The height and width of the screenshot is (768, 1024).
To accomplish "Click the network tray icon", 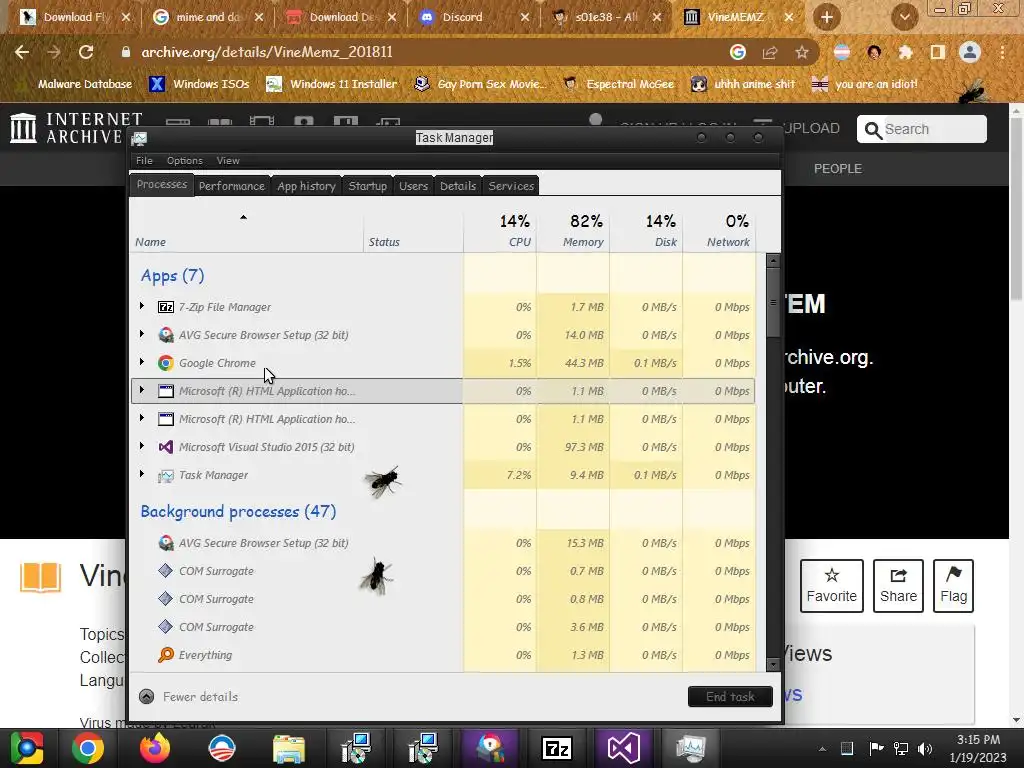I will point(901,748).
